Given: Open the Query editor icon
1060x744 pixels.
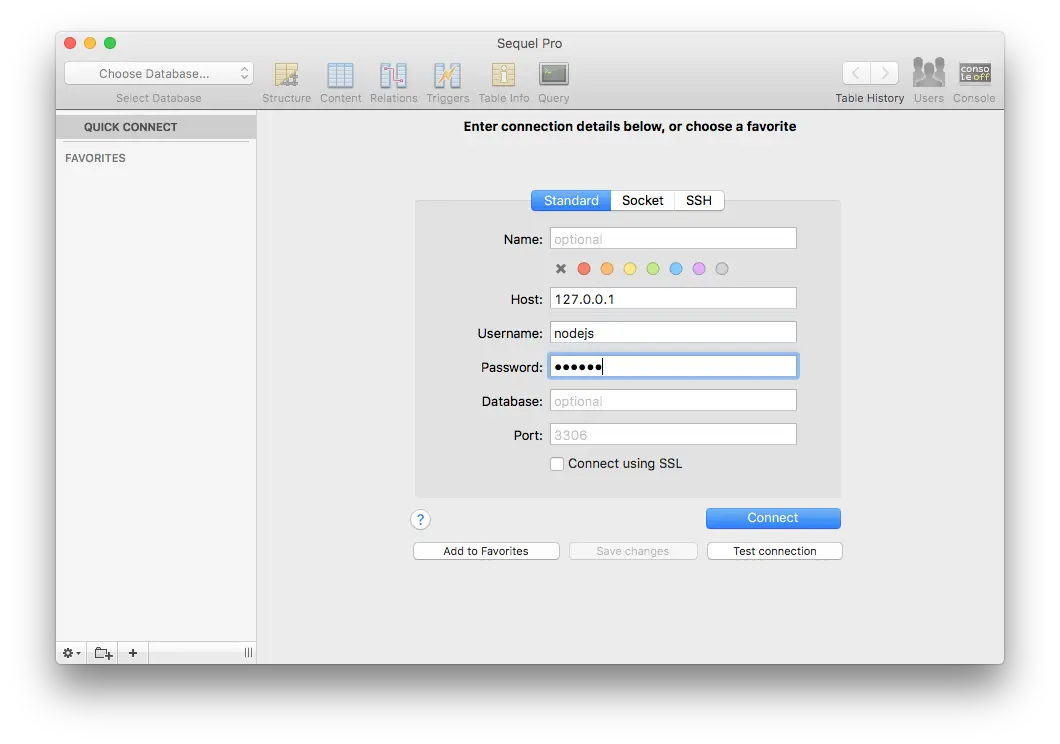Looking at the screenshot, I should pos(554,74).
